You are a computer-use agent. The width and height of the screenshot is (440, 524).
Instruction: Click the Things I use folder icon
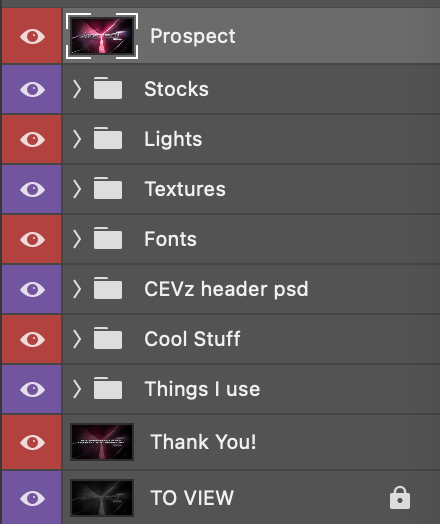tap(108, 388)
